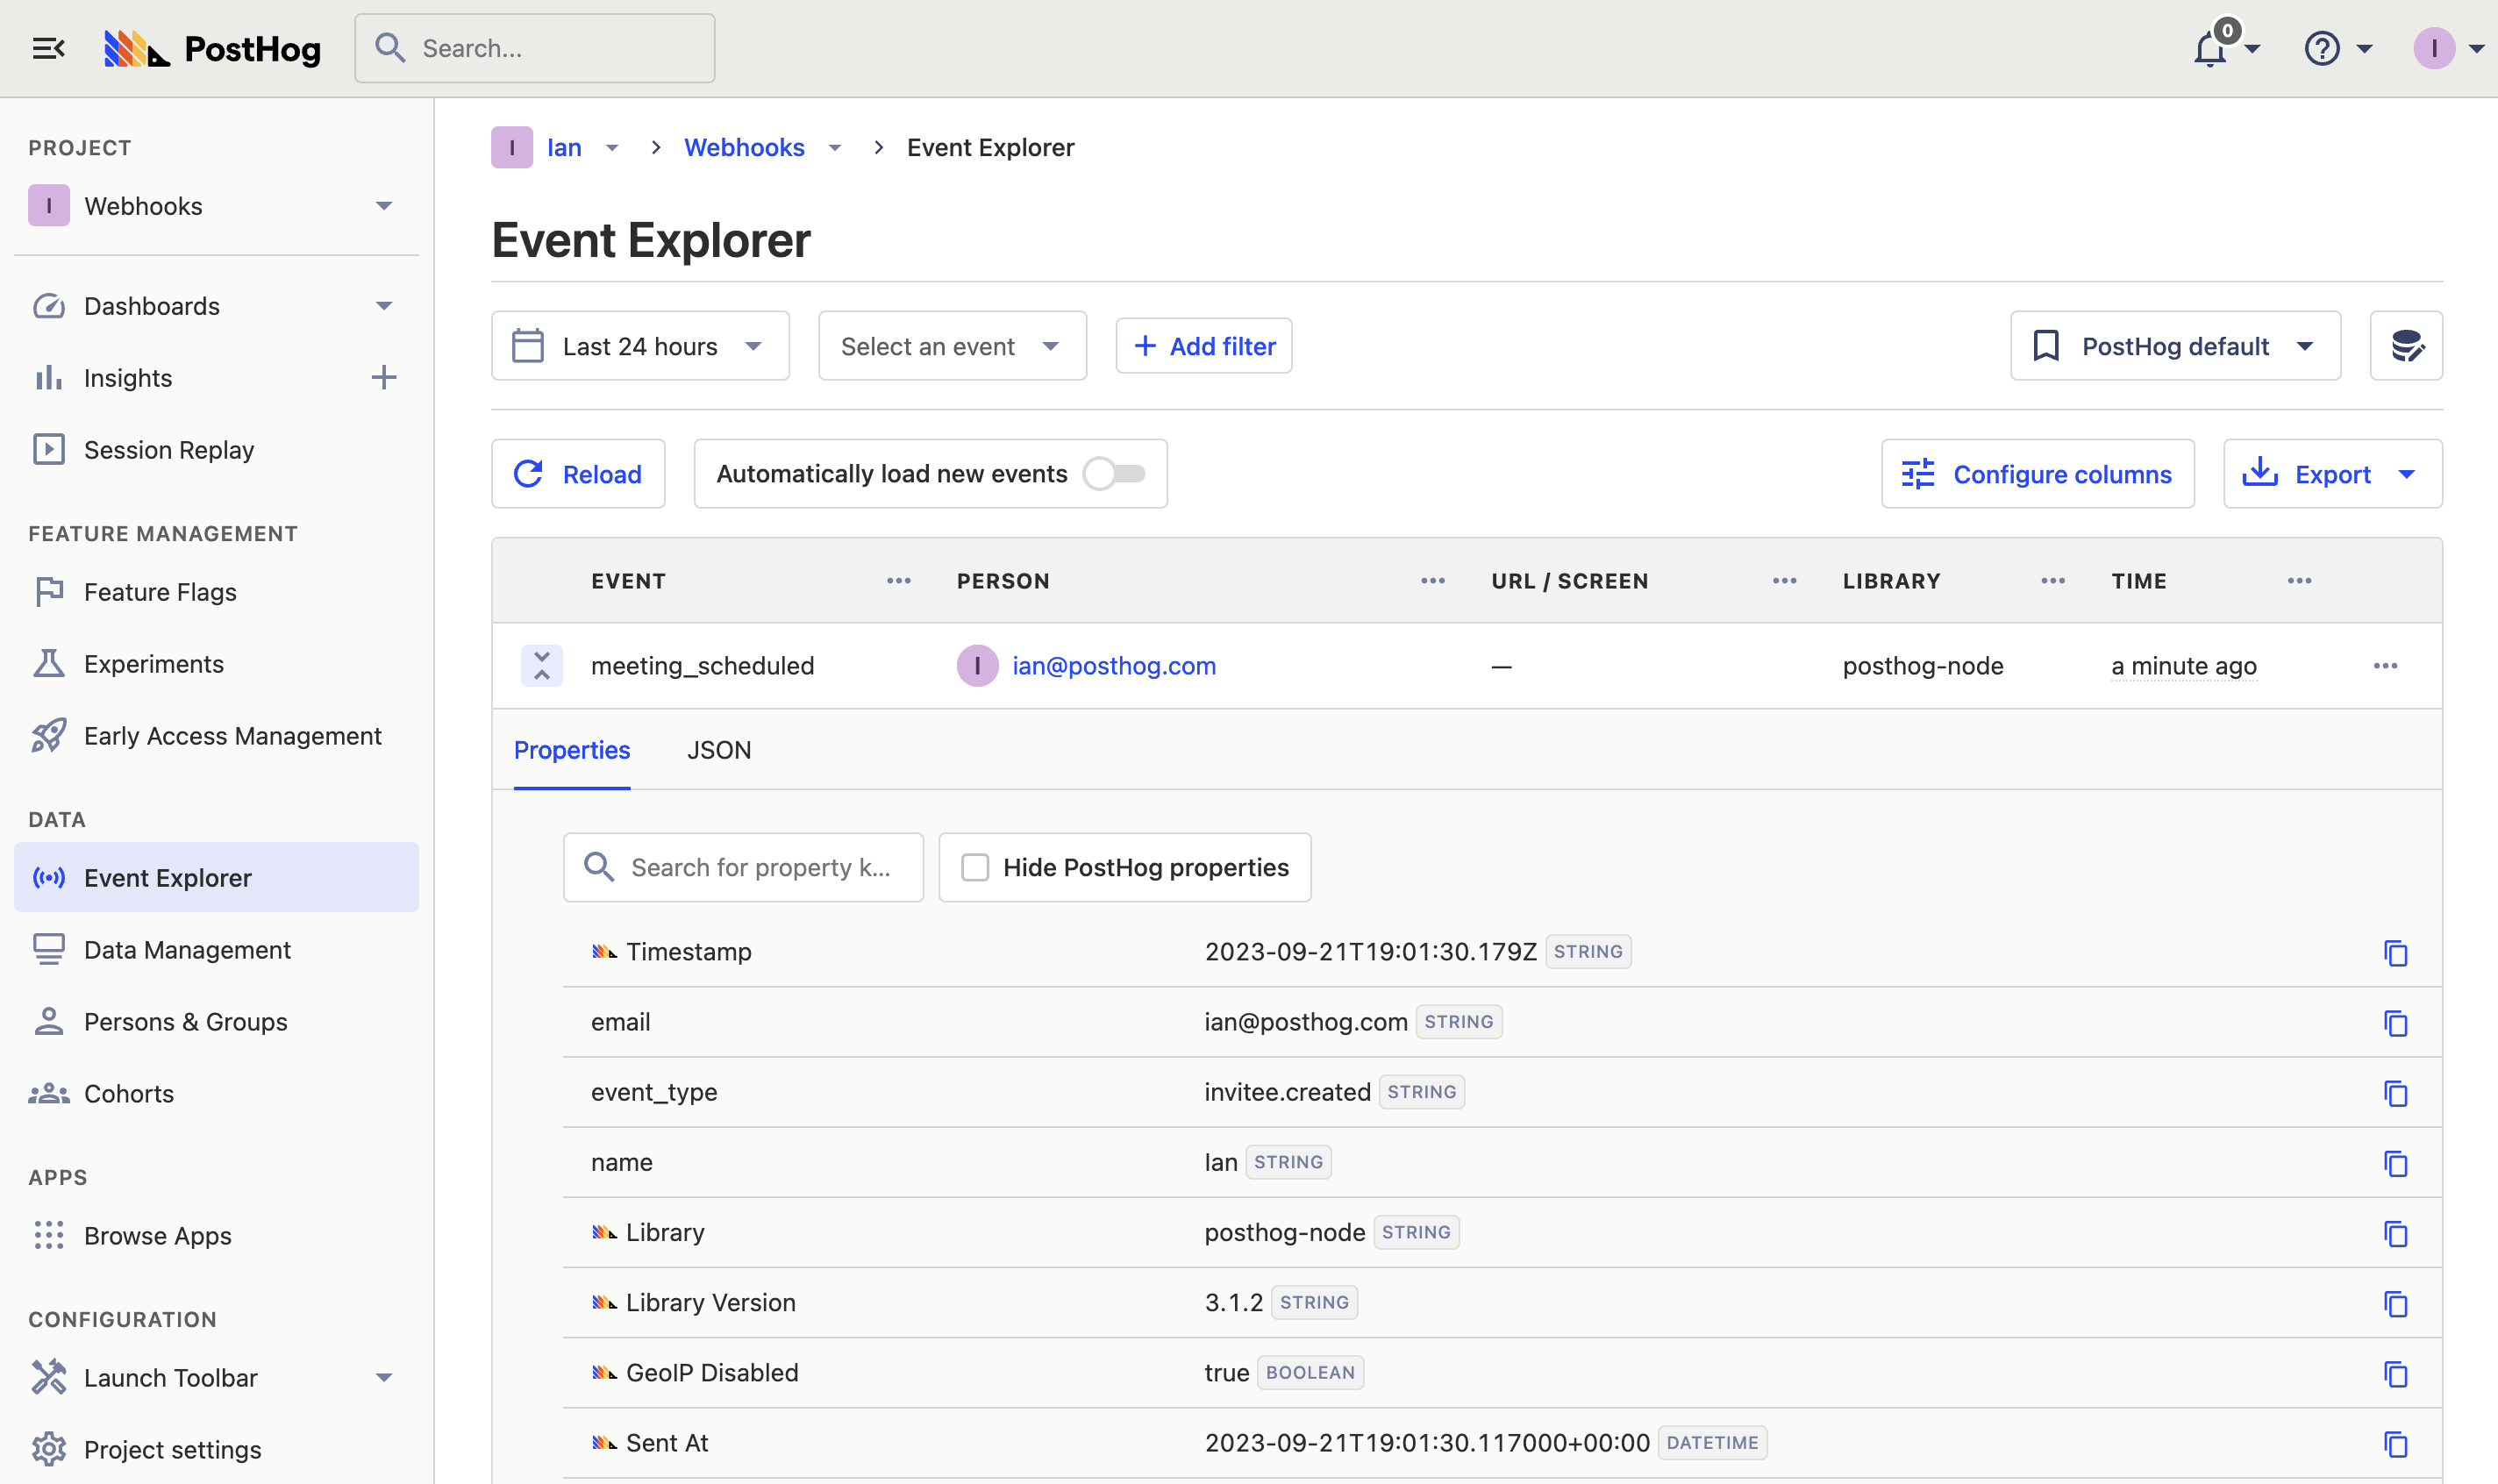The width and height of the screenshot is (2498, 1484).
Task: Open PERSON column options menu
Action: point(1433,581)
